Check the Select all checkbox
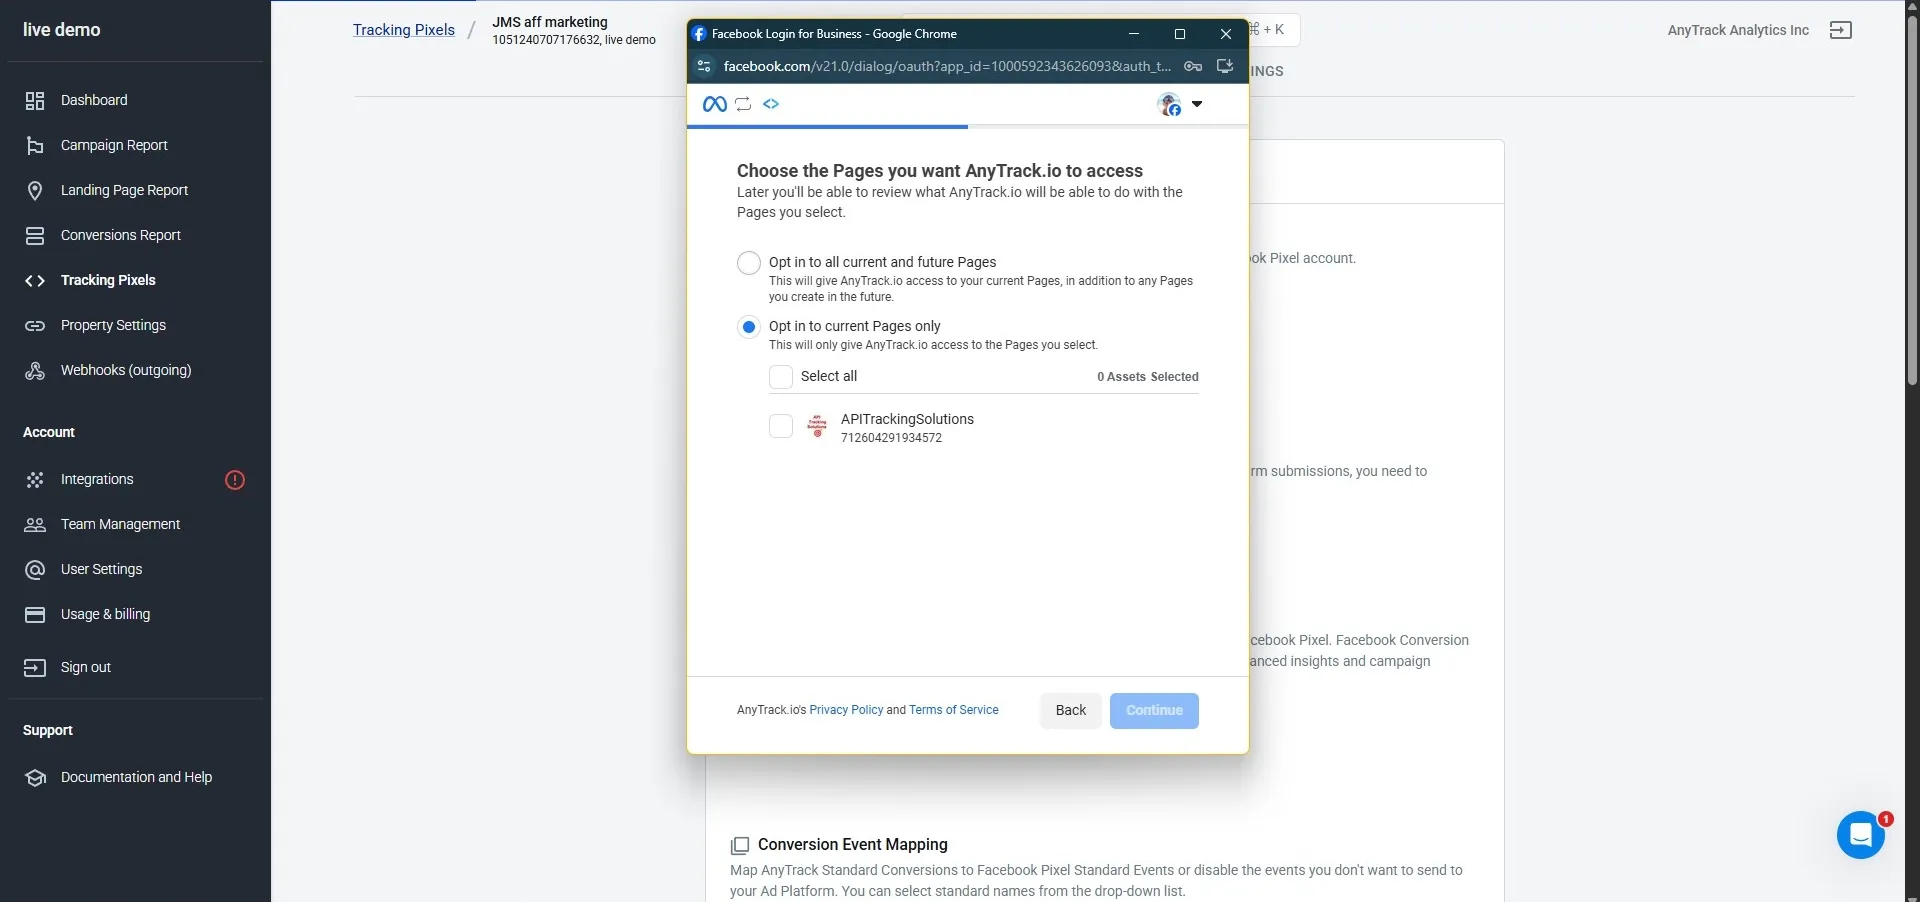Viewport: 1920px width, 902px height. point(781,377)
